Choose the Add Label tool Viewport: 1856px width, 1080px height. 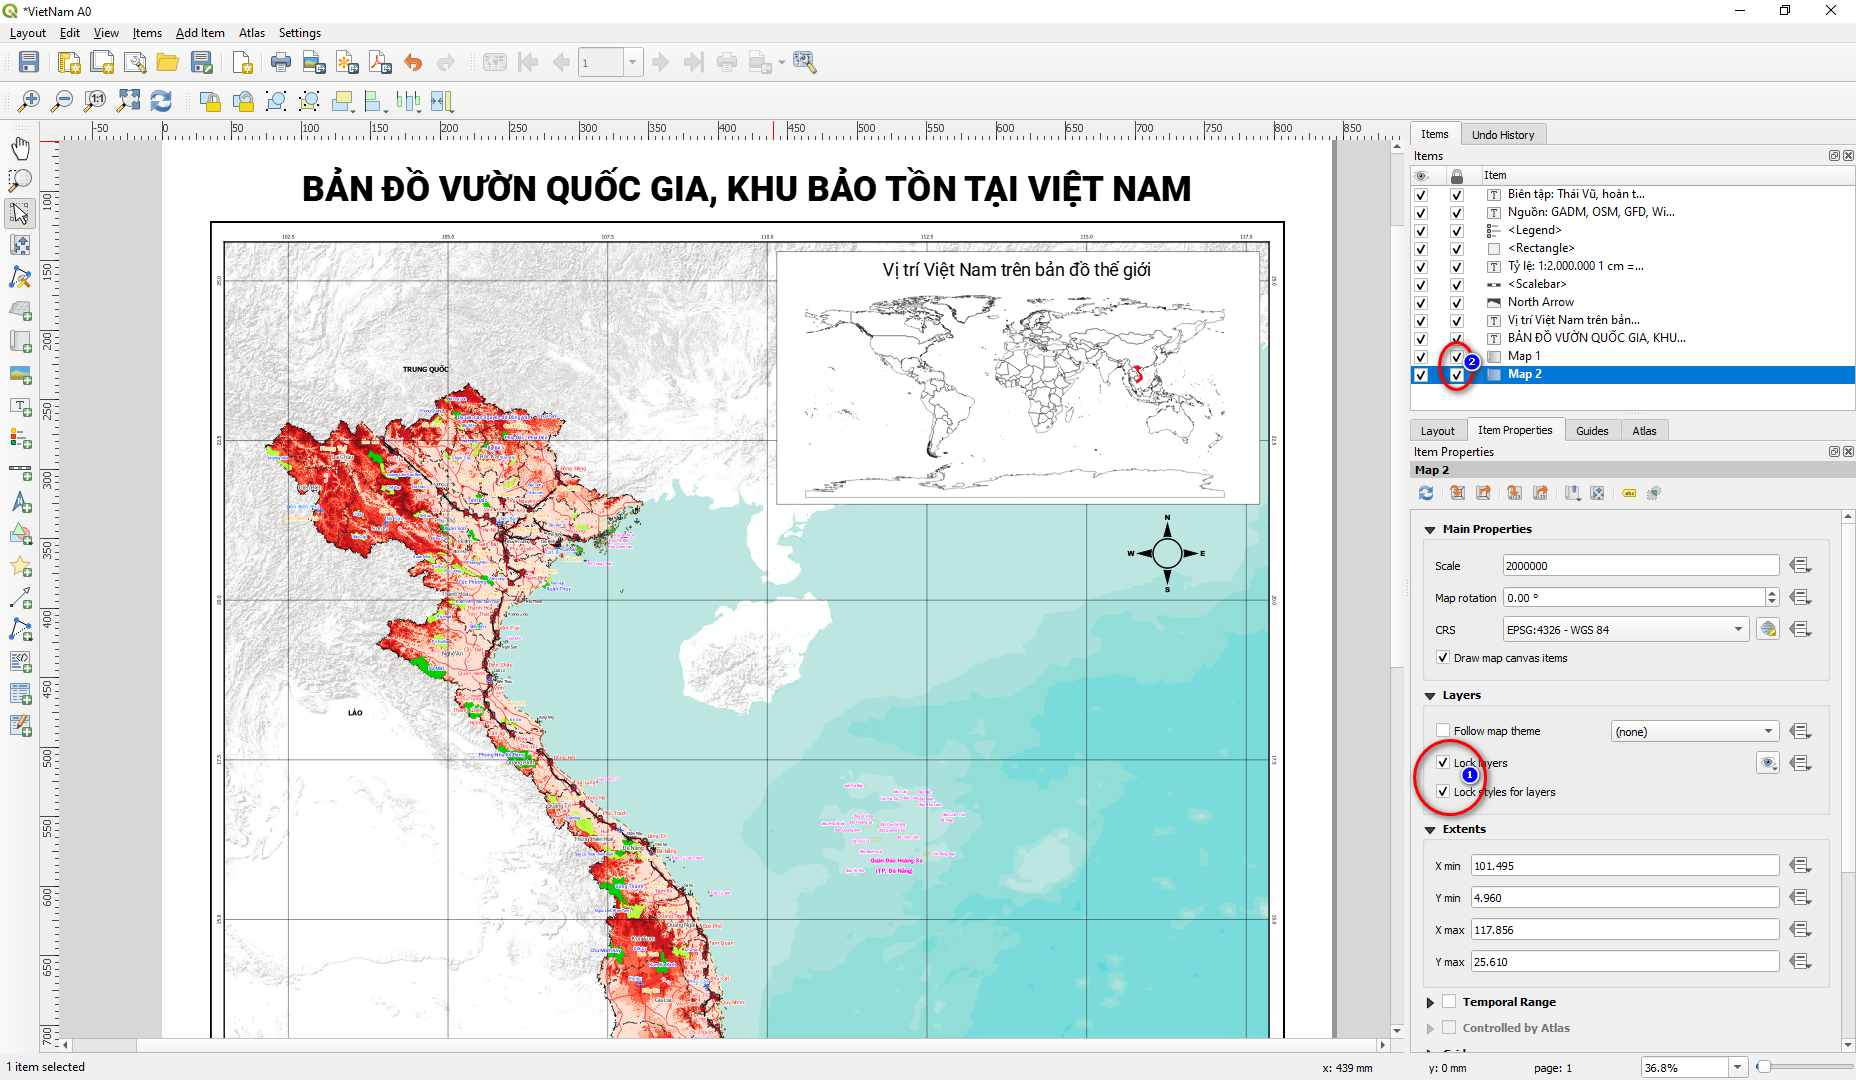(x=20, y=407)
